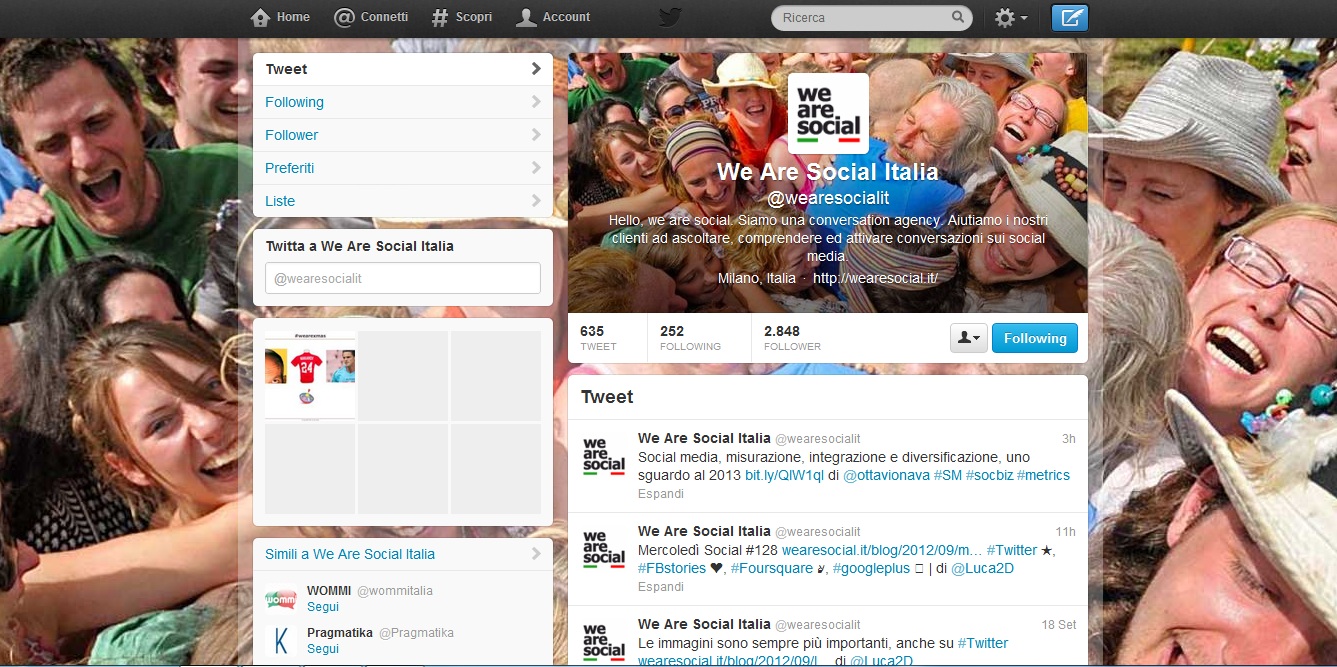The image size is (1337, 667).
Task: Select Preferiti in the sidebar
Action: point(402,168)
